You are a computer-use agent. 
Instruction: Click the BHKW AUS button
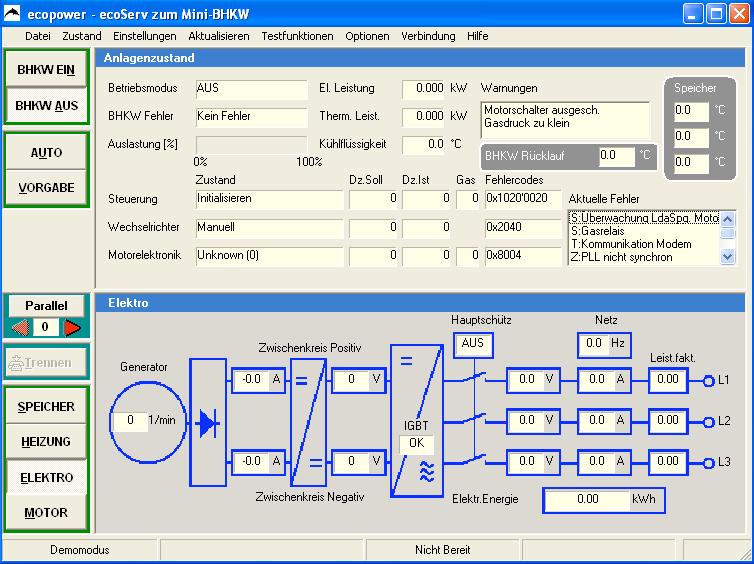[46, 105]
